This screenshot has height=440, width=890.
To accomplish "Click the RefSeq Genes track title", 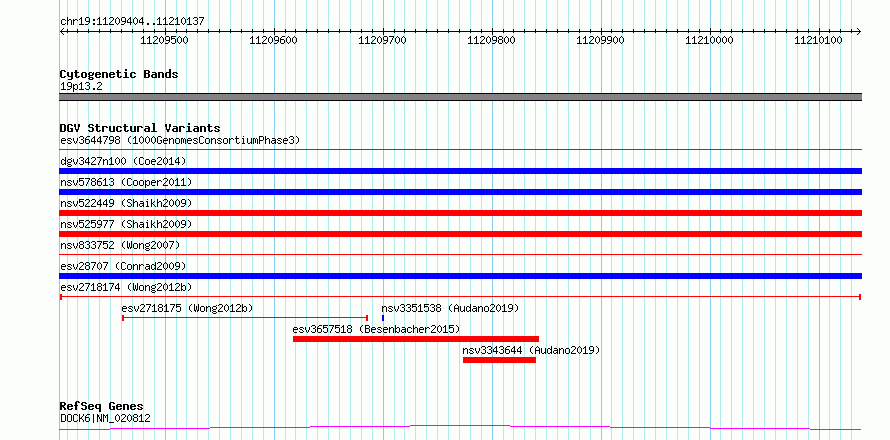I will pos(102,407).
